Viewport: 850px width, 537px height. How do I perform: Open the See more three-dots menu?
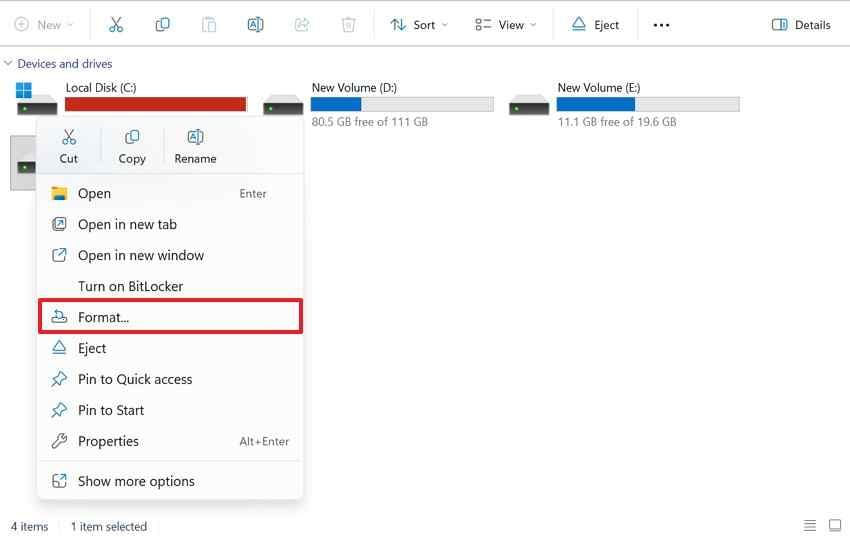[661, 25]
